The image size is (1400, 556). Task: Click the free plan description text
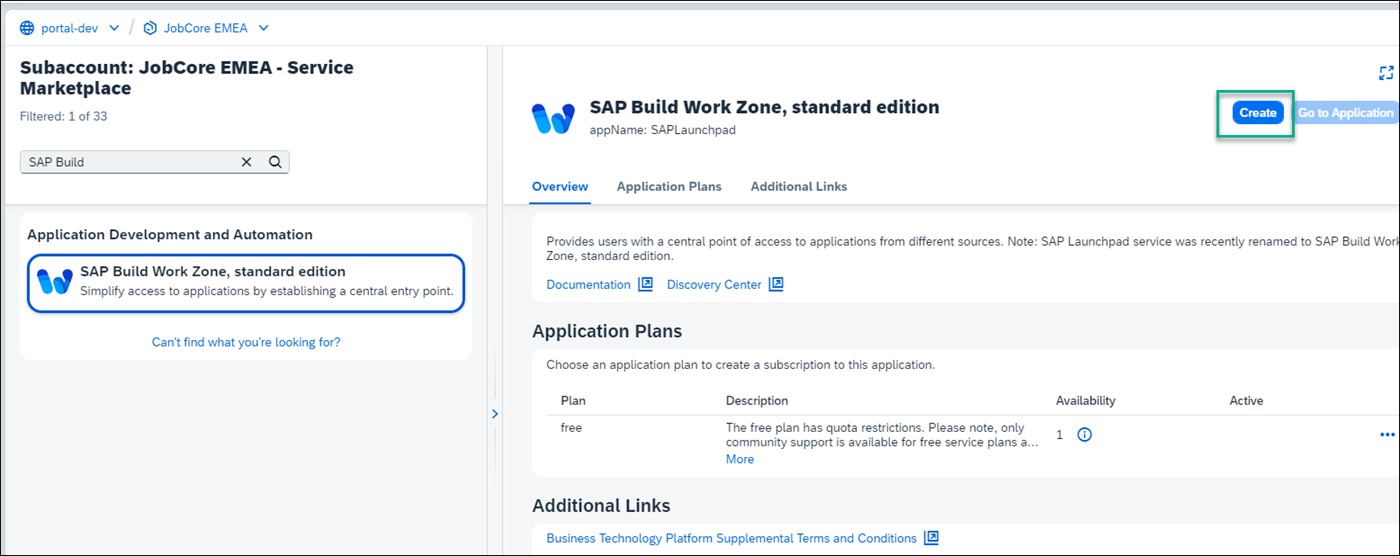click(882, 435)
